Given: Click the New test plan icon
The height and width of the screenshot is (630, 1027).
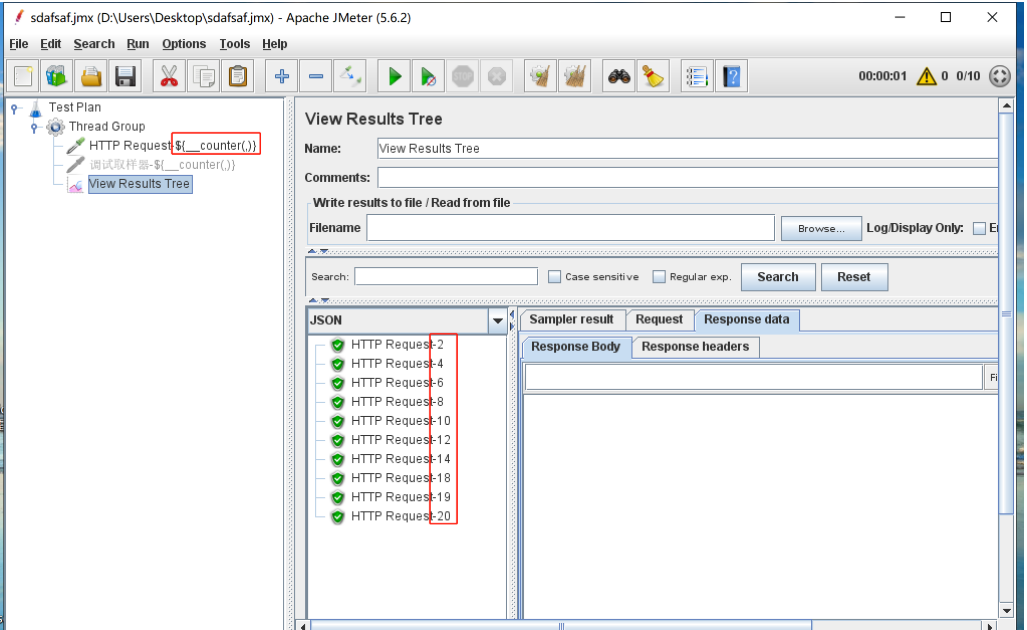Looking at the screenshot, I should pos(23,77).
